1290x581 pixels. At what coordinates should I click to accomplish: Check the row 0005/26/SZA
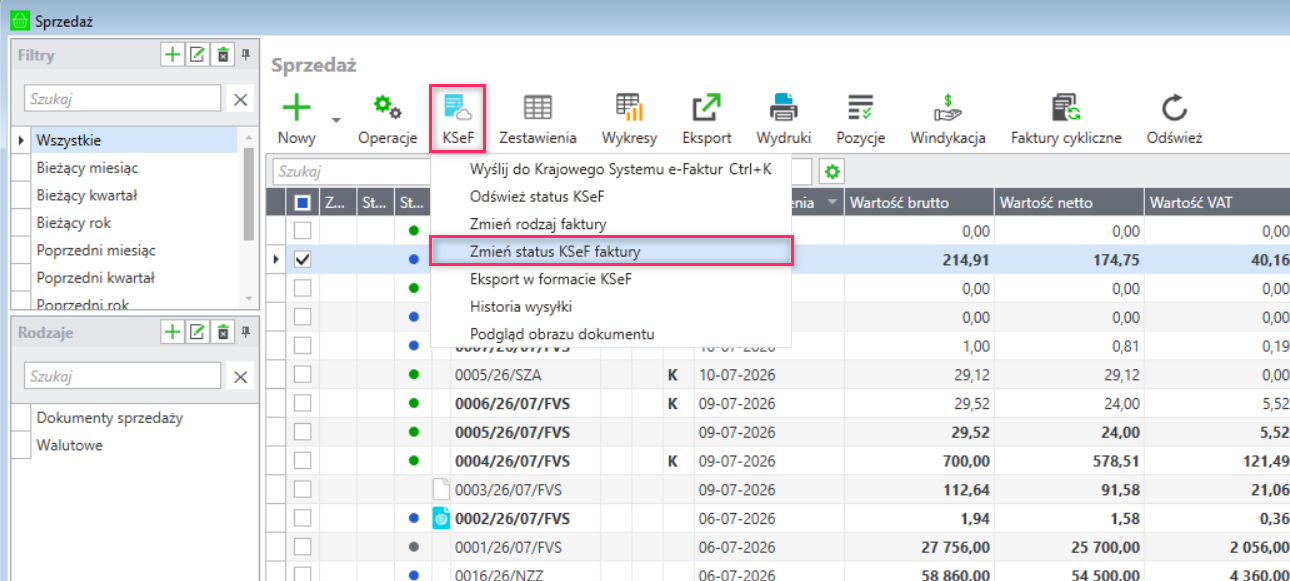(302, 375)
